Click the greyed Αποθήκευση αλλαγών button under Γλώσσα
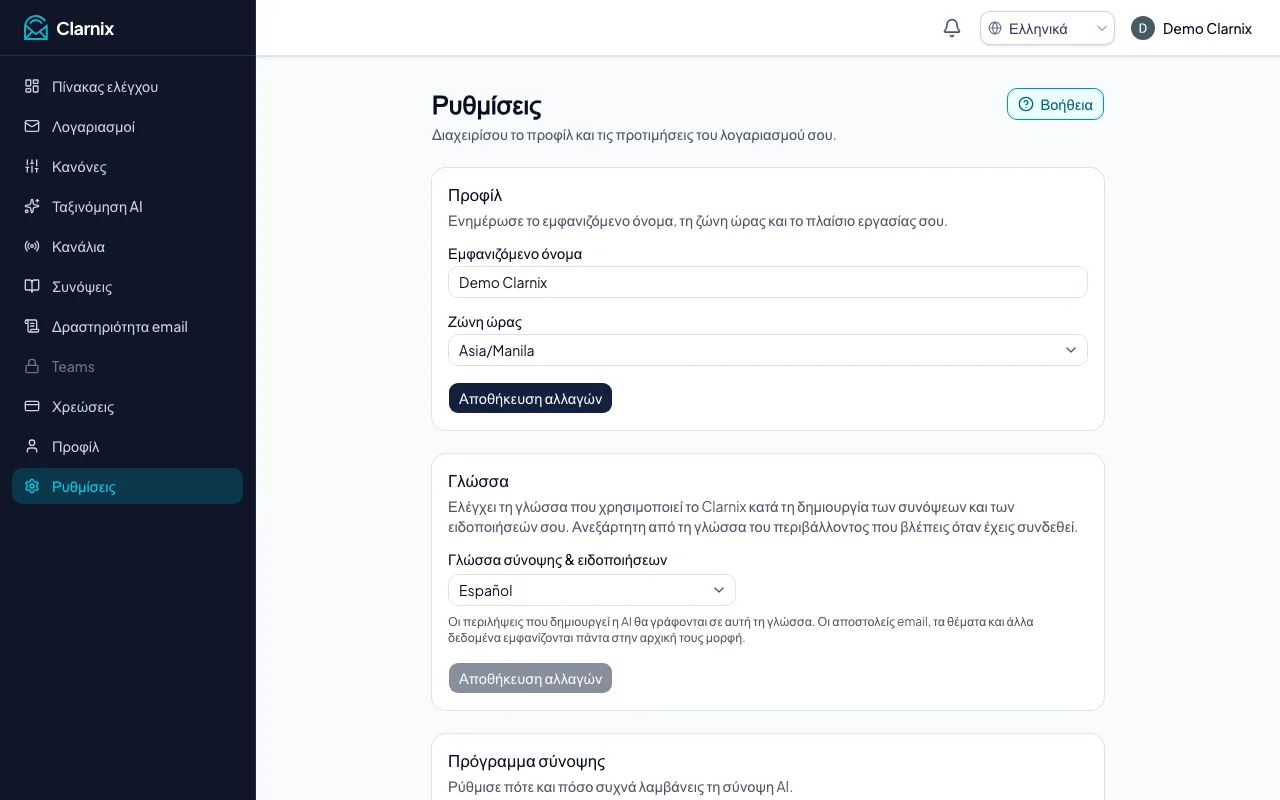 (530, 678)
